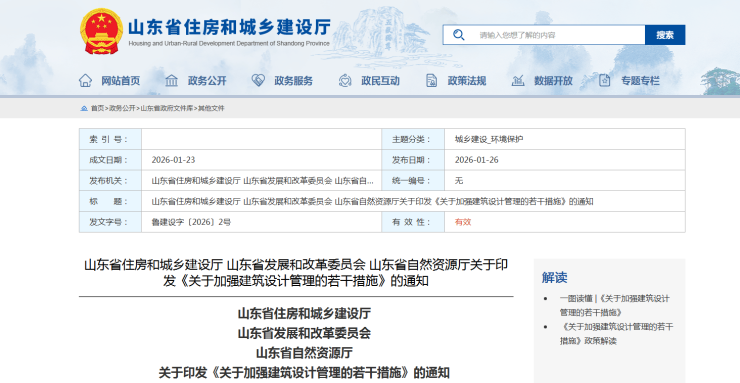Screen dimensions: 740x383
Task: Click the national emblem logo
Action: (x=101, y=31)
